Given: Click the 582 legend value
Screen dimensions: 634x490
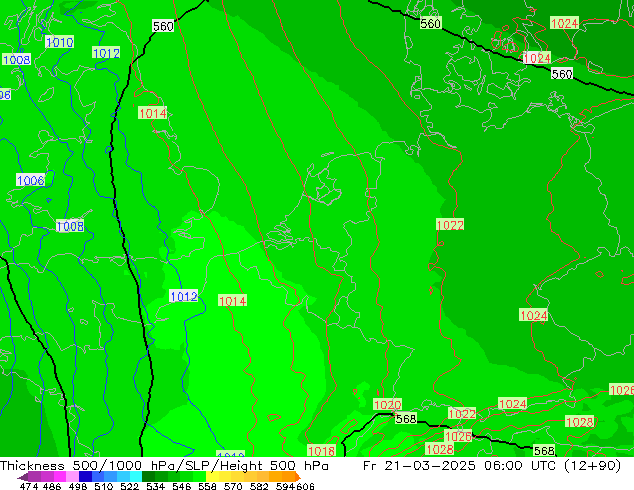Looking at the screenshot, I should 259,486.
